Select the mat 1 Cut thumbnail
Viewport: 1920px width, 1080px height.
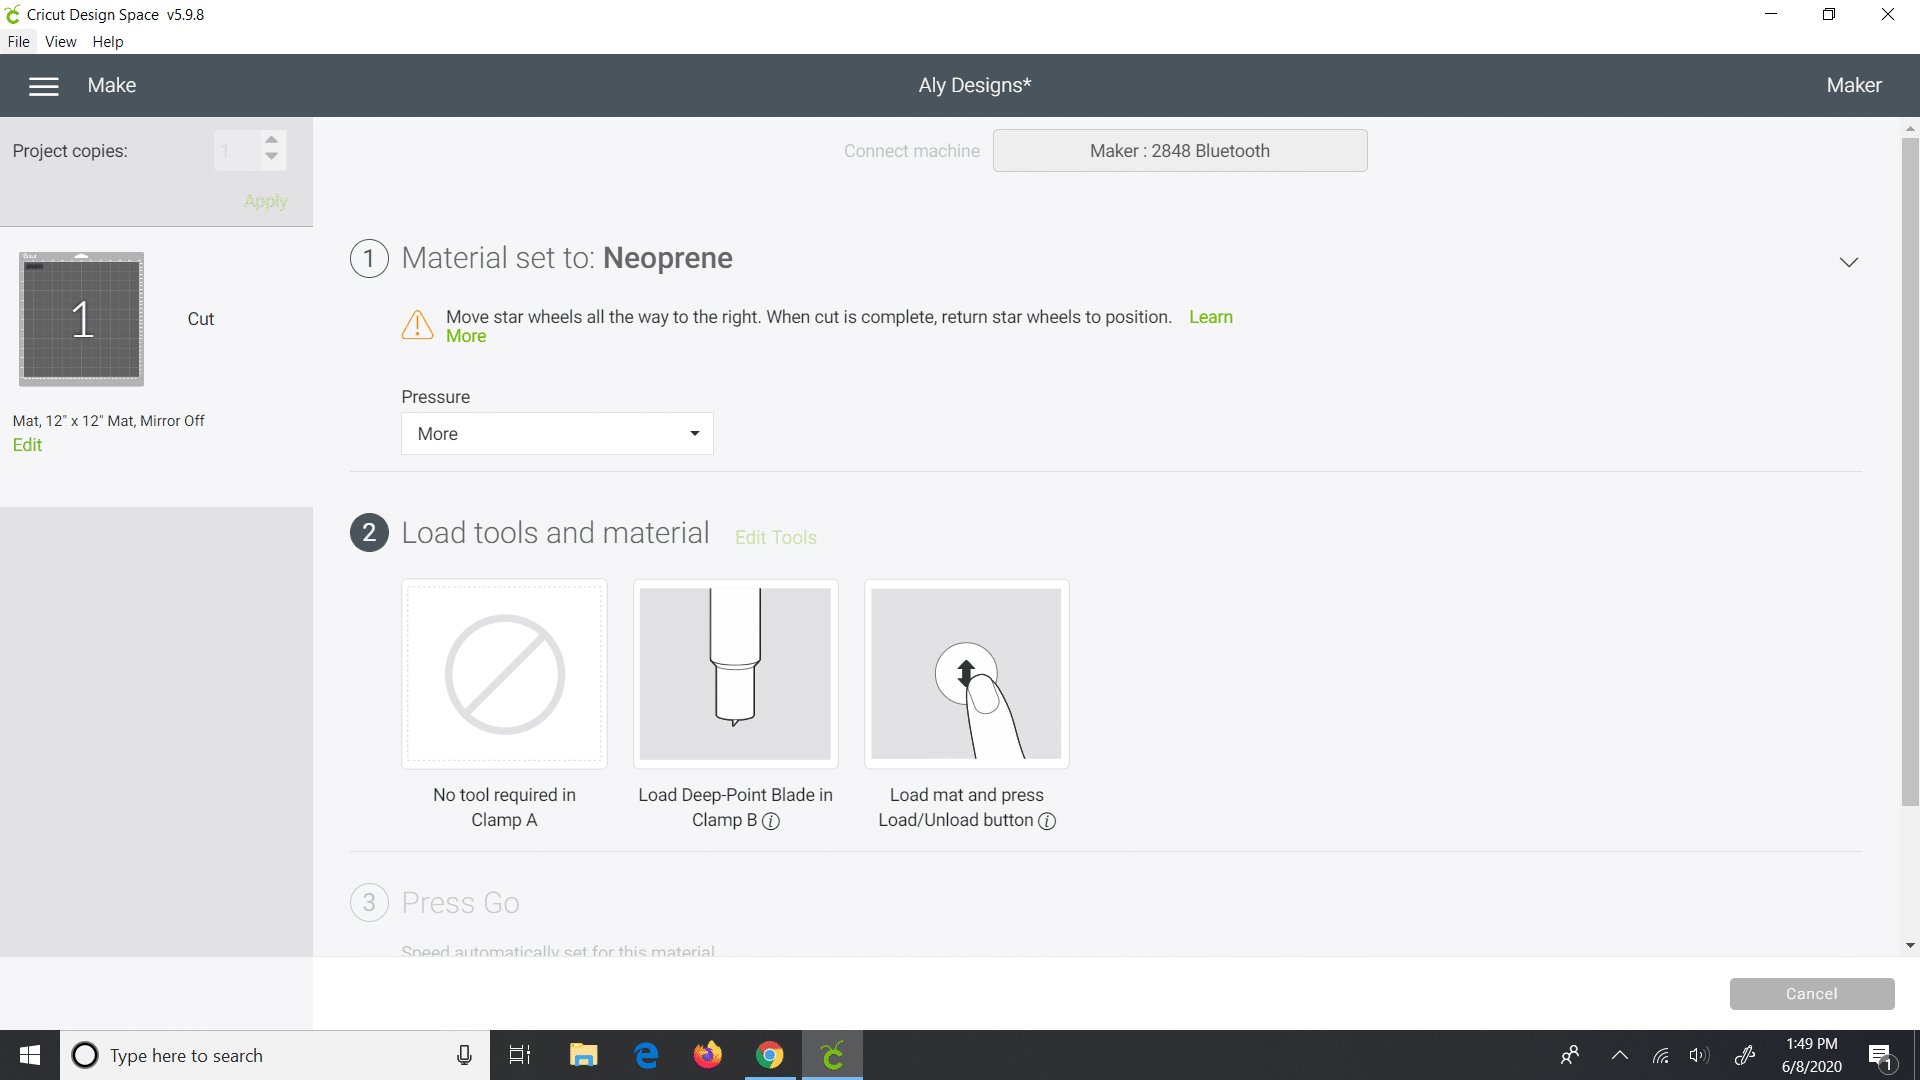[82, 319]
